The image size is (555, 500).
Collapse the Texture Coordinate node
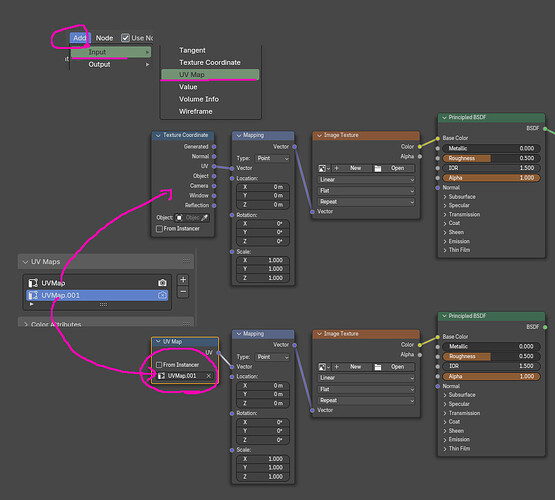[x=158, y=135]
